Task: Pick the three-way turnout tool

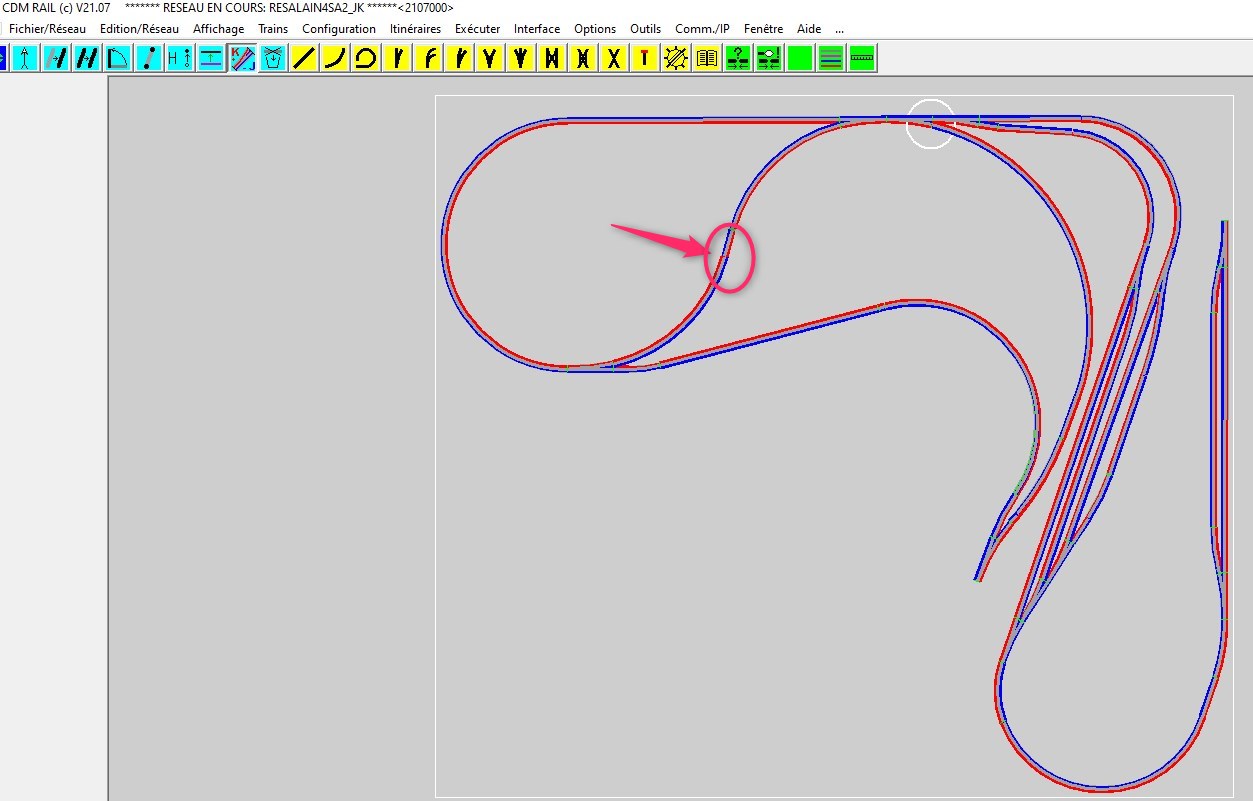Action: [x=521, y=58]
